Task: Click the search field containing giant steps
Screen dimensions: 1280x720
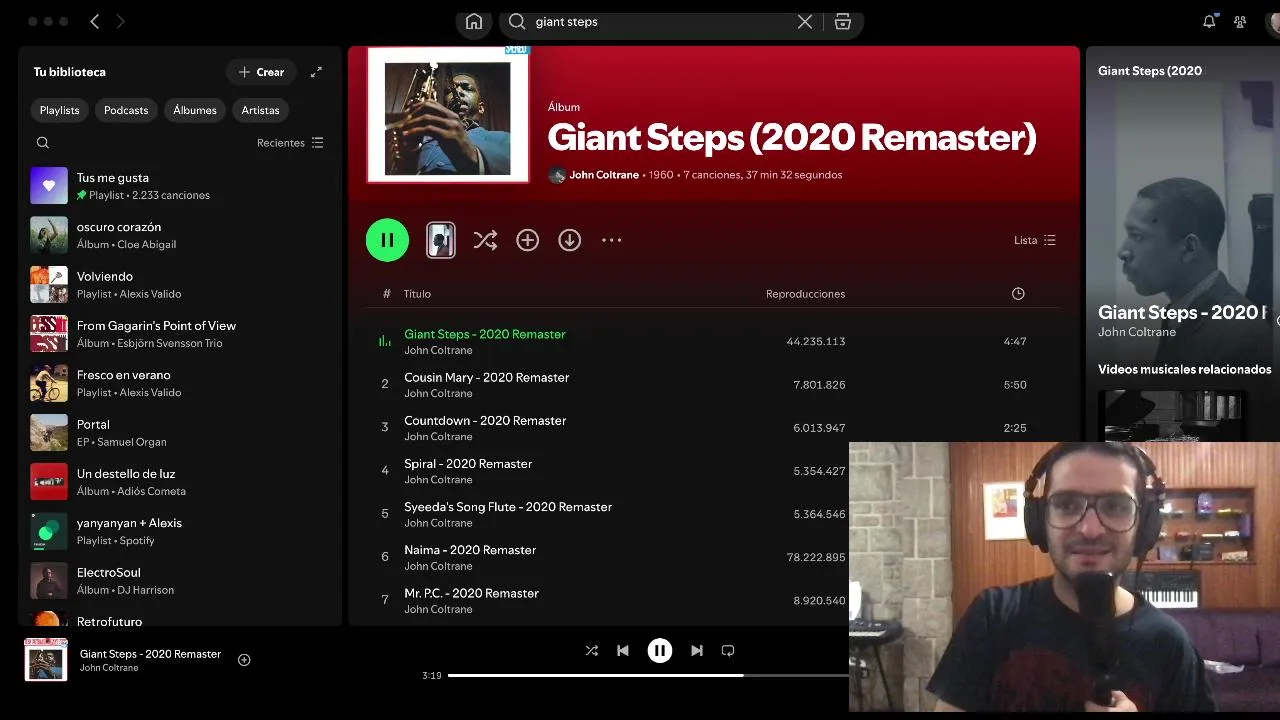Action: pyautogui.click(x=660, y=22)
